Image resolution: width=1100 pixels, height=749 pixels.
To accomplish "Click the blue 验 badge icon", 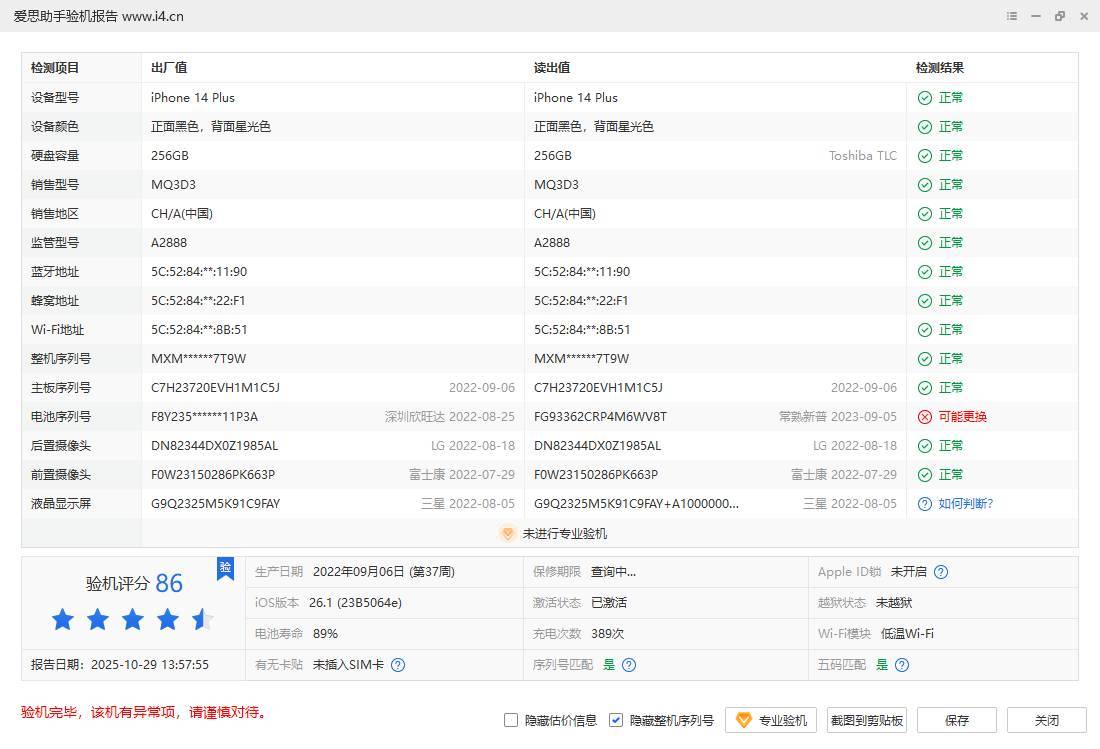I will [225, 568].
